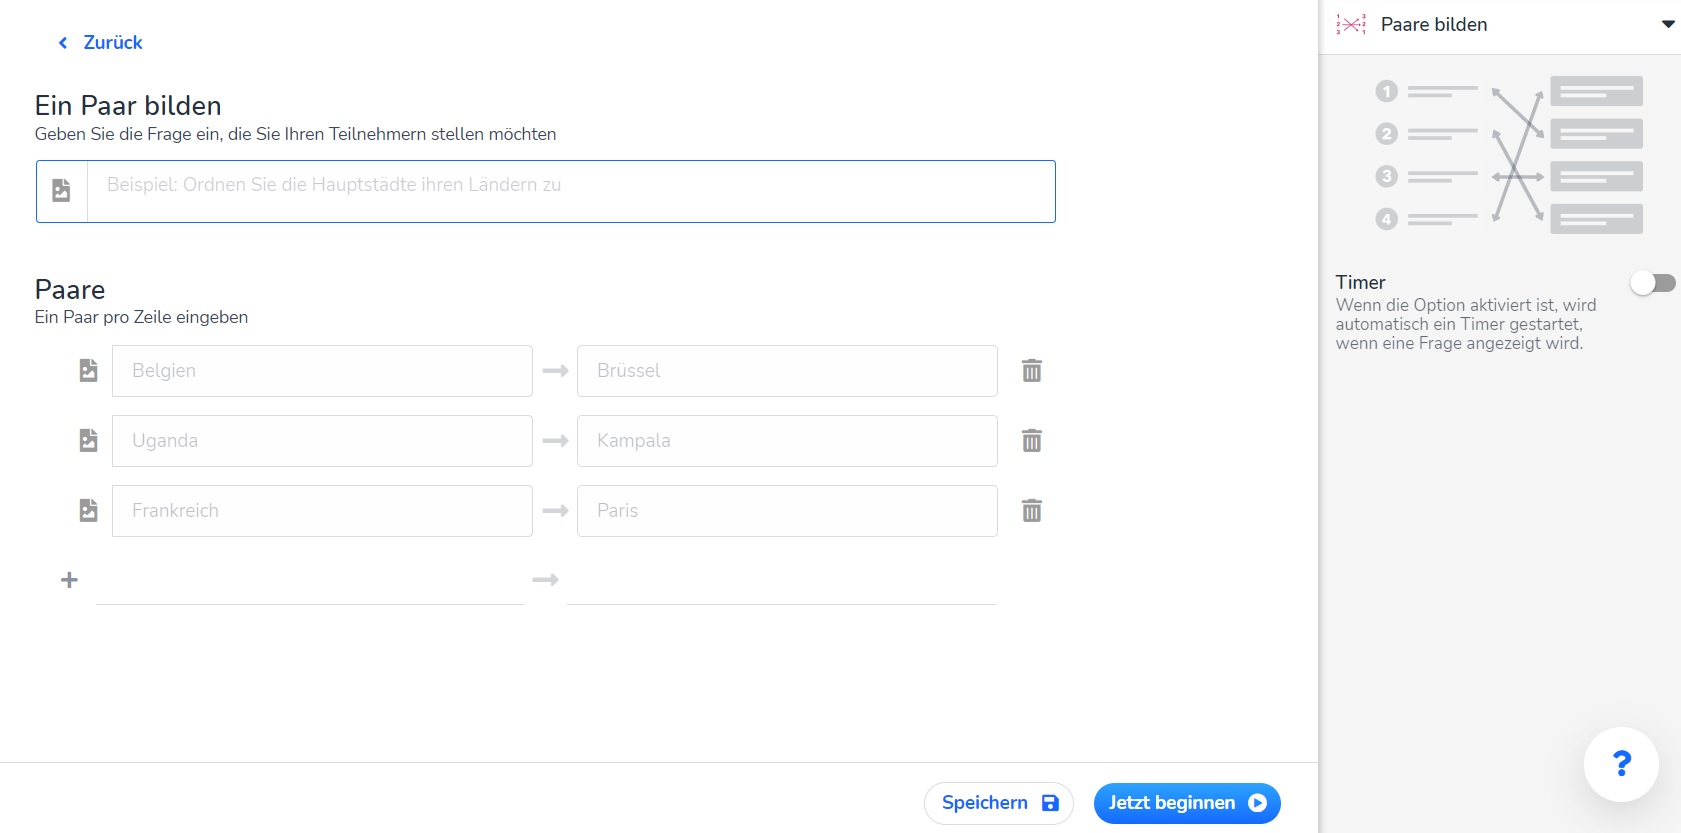Screen dimensions: 1681x833
Task: Add image to the Belgien pair row
Action: point(88,371)
